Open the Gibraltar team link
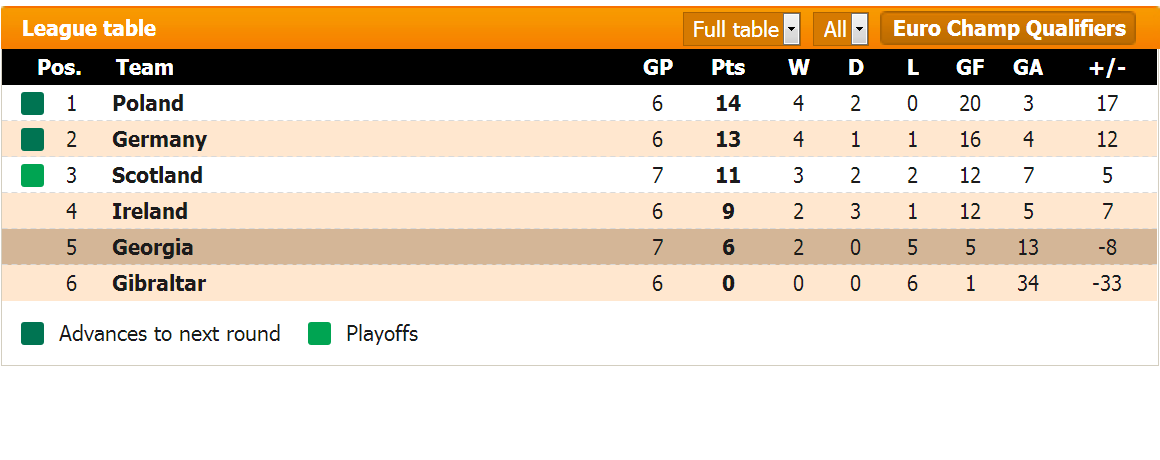Screen dimensions: 1160x460 pyautogui.click(x=159, y=283)
